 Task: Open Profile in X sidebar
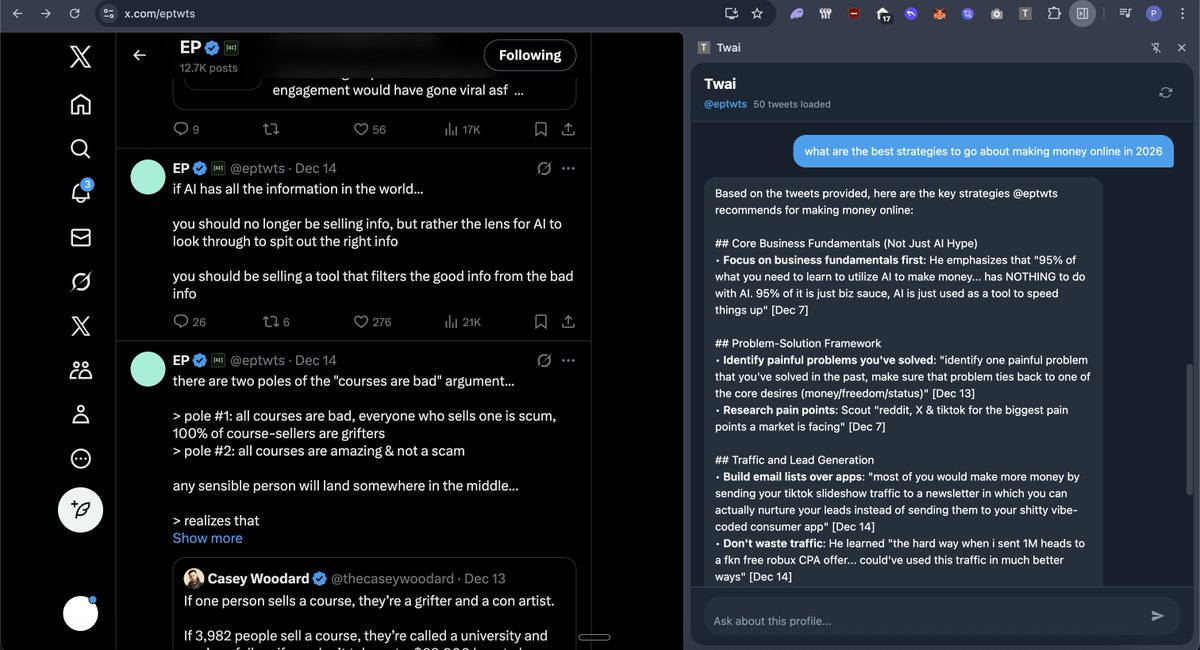81,414
